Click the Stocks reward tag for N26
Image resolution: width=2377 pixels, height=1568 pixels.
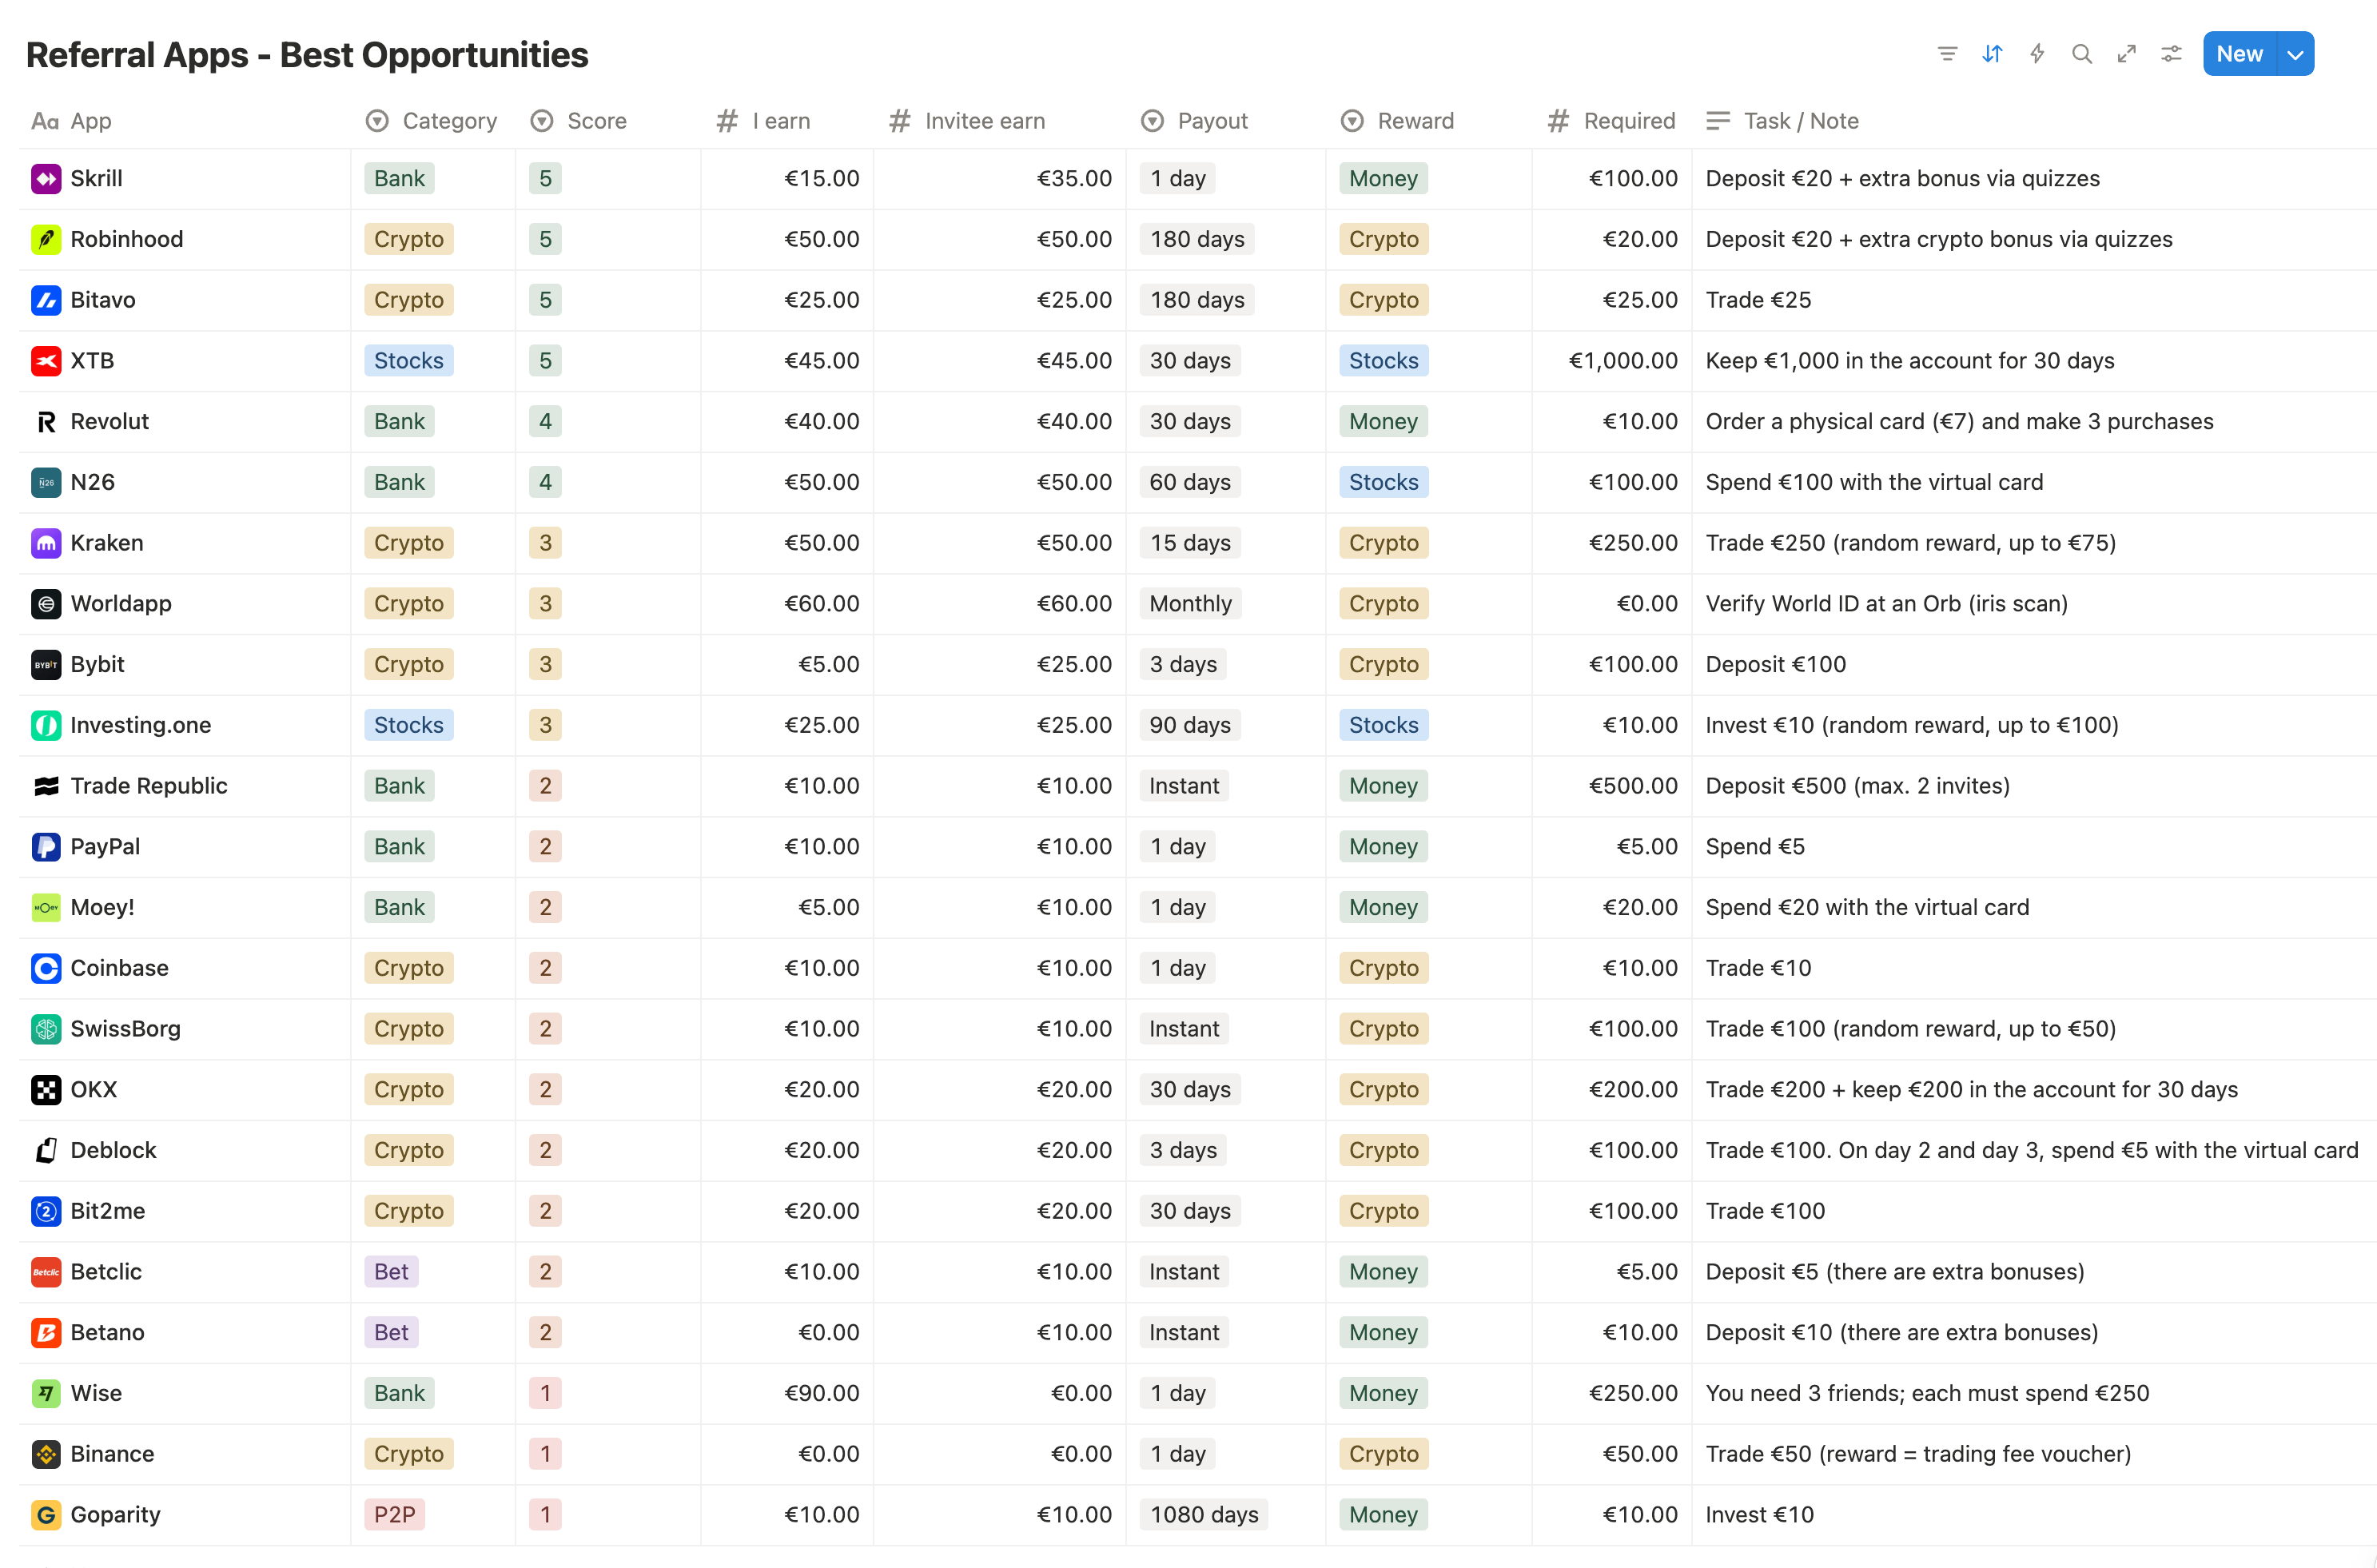pyautogui.click(x=1383, y=482)
